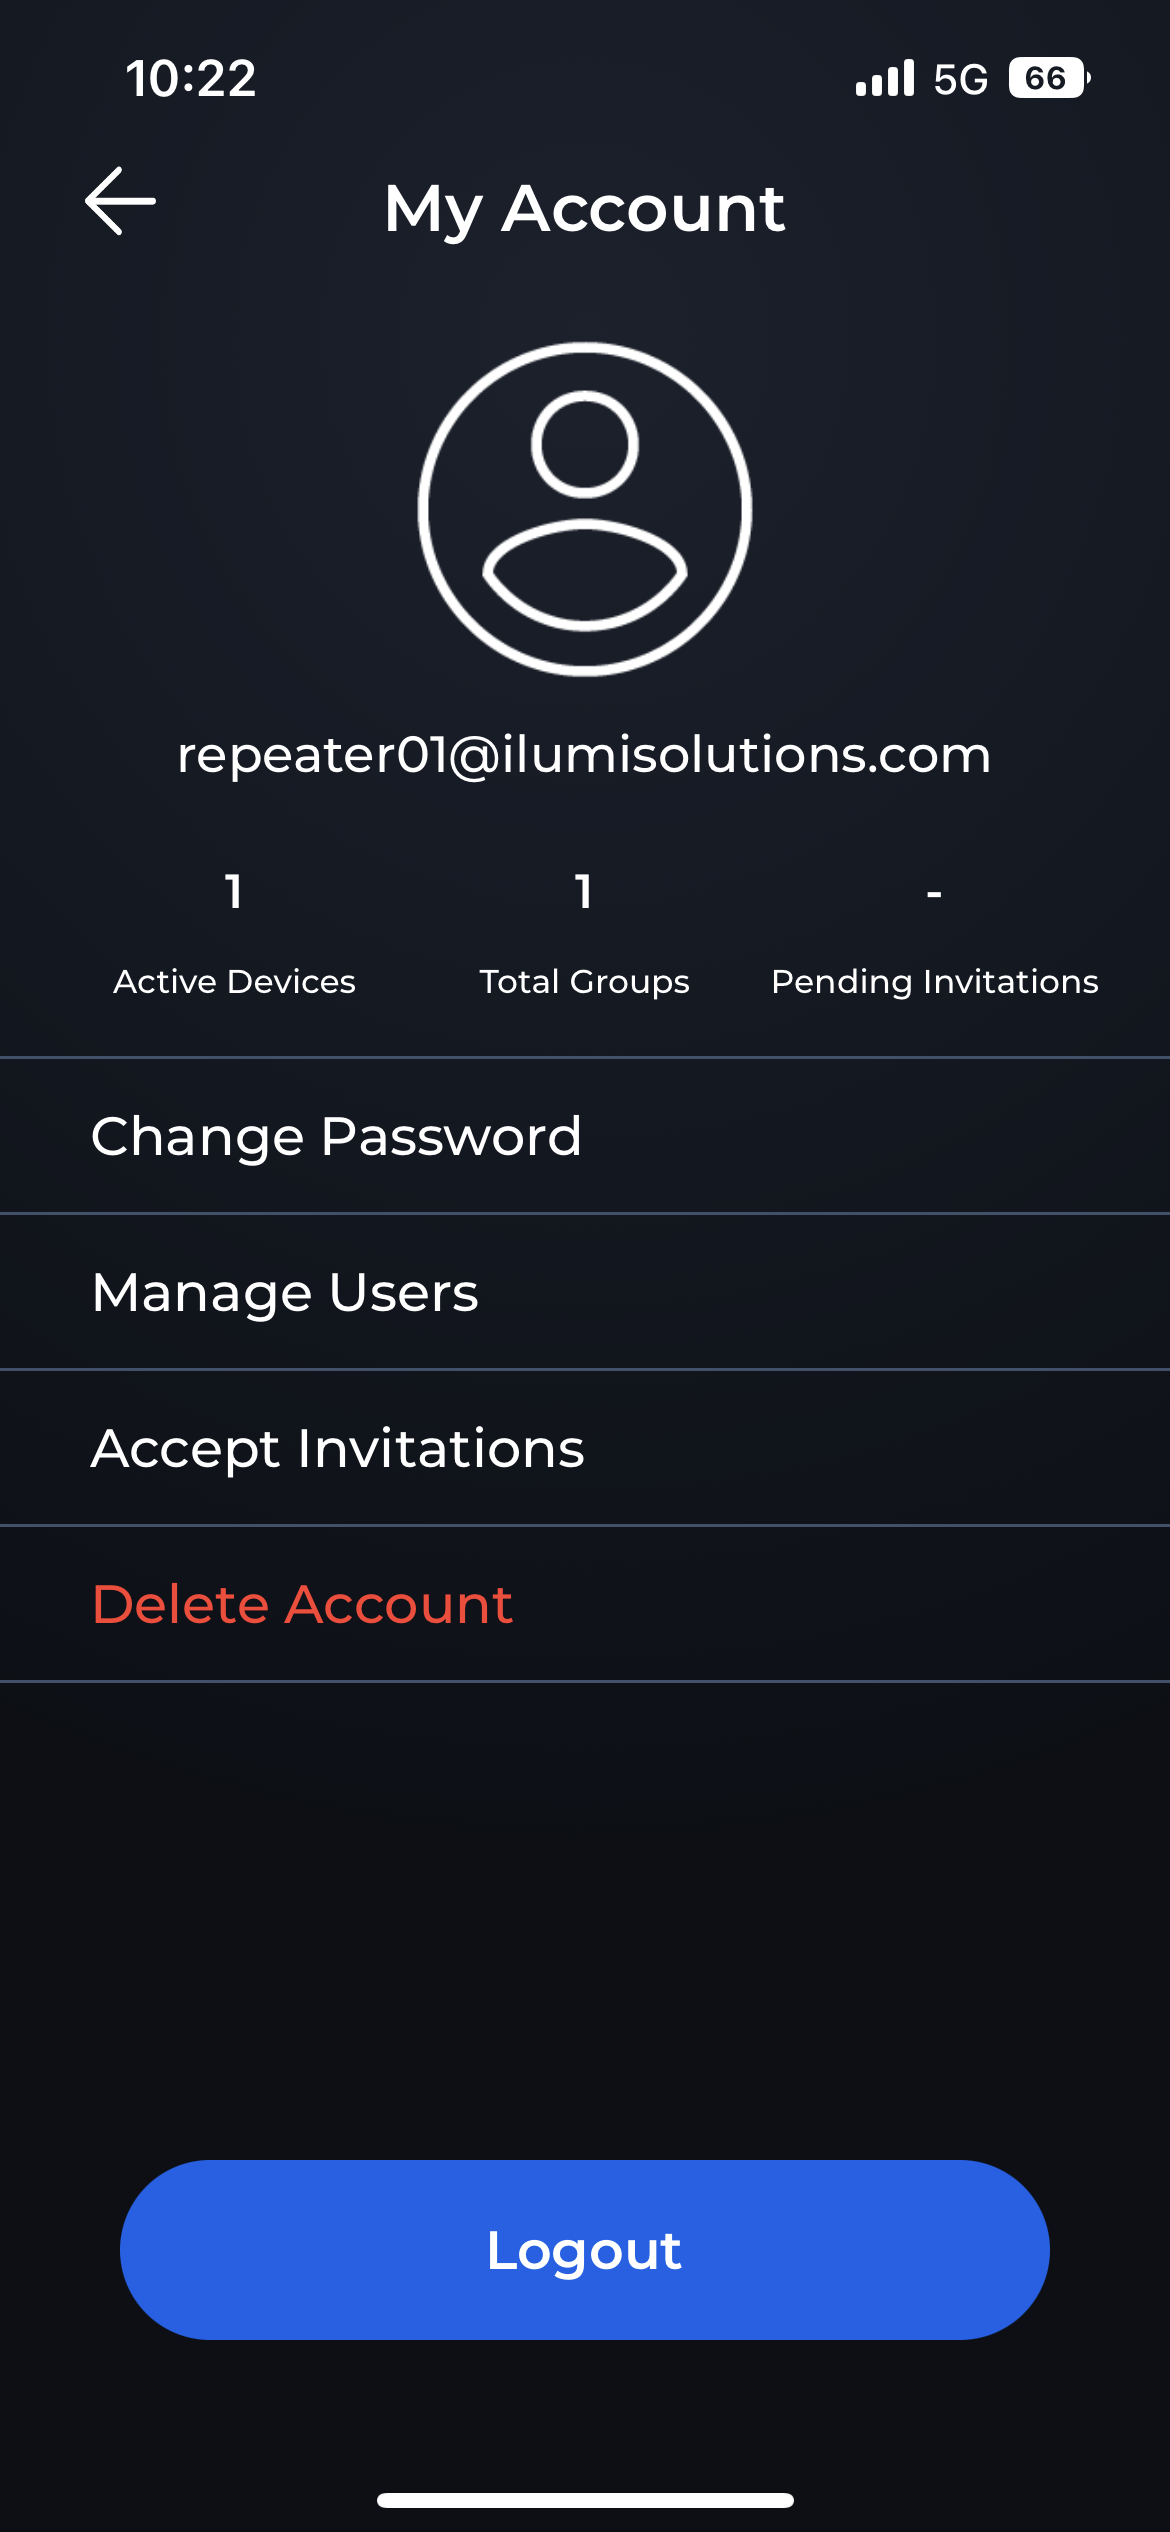
Task: Open the Change Password option
Action: [x=336, y=1136]
